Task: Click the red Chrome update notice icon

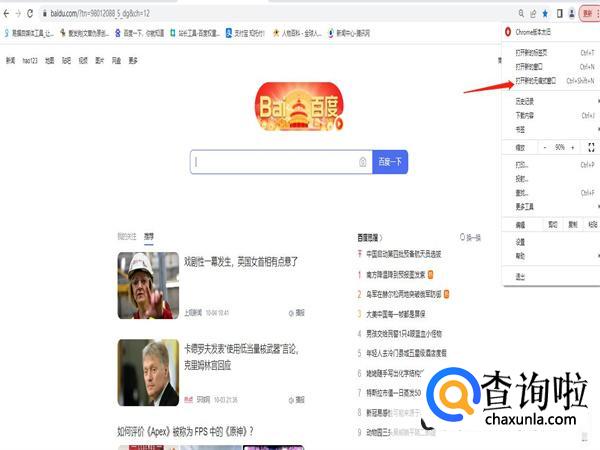Action: pyautogui.click(x=508, y=32)
